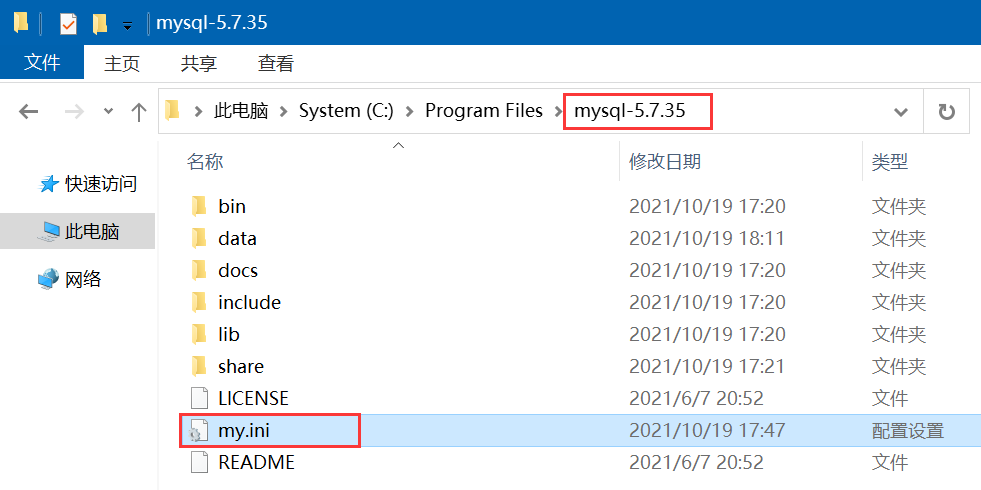Viewport: 981px width, 490px height.
Task: Click mysql-5.7.35 in the address bar
Action: point(630,111)
